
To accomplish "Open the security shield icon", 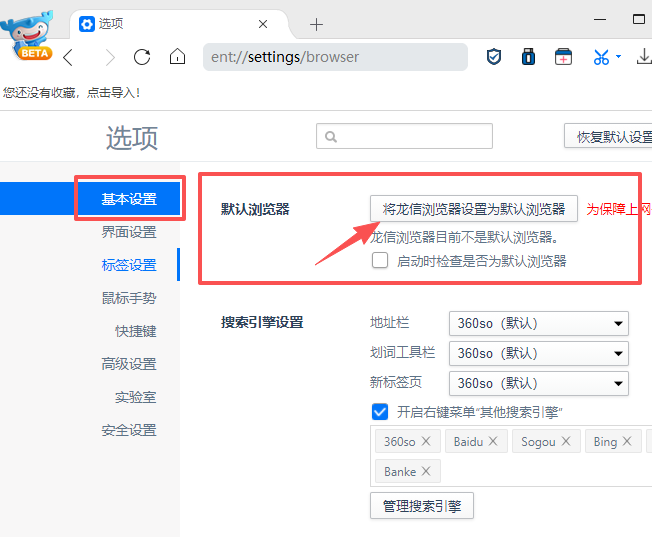I will [x=494, y=57].
